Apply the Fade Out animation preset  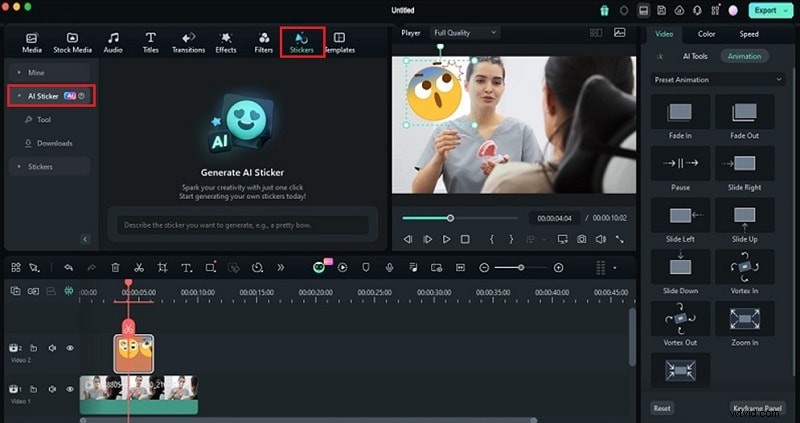click(x=744, y=116)
